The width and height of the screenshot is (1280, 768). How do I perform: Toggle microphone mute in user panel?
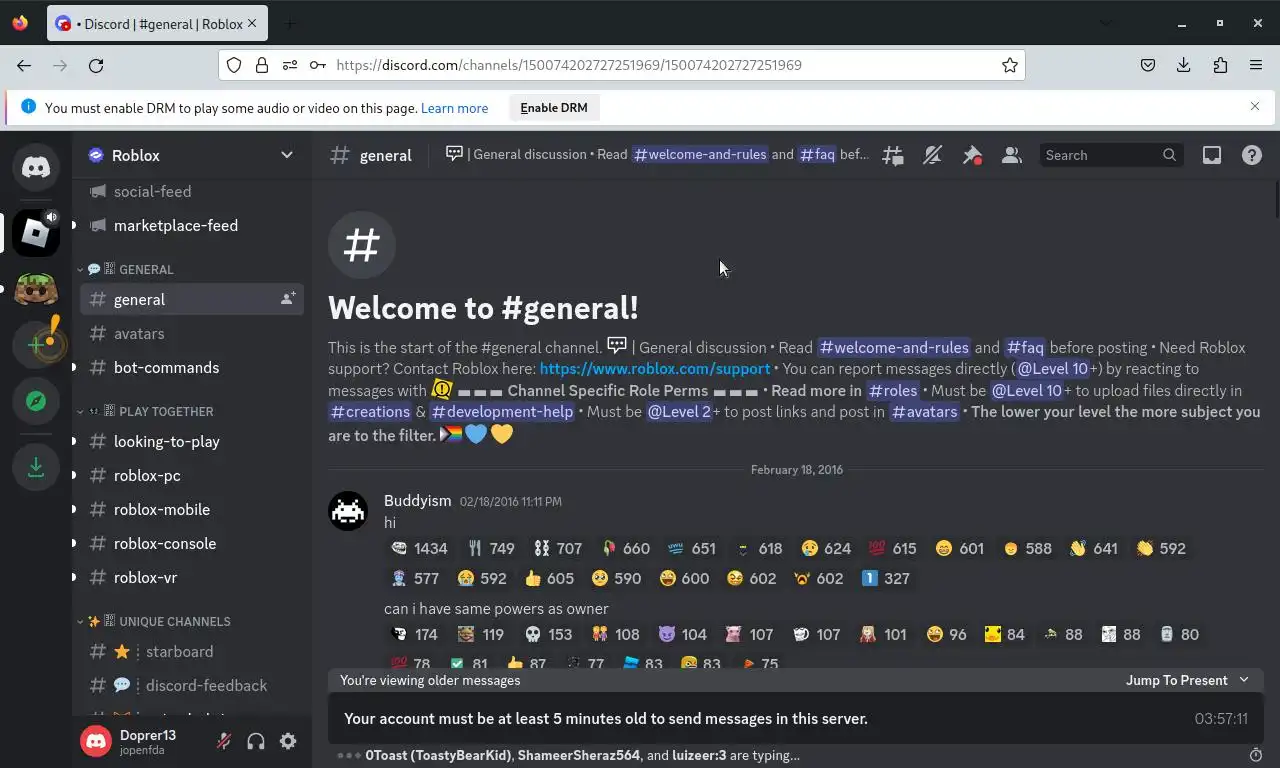224,741
